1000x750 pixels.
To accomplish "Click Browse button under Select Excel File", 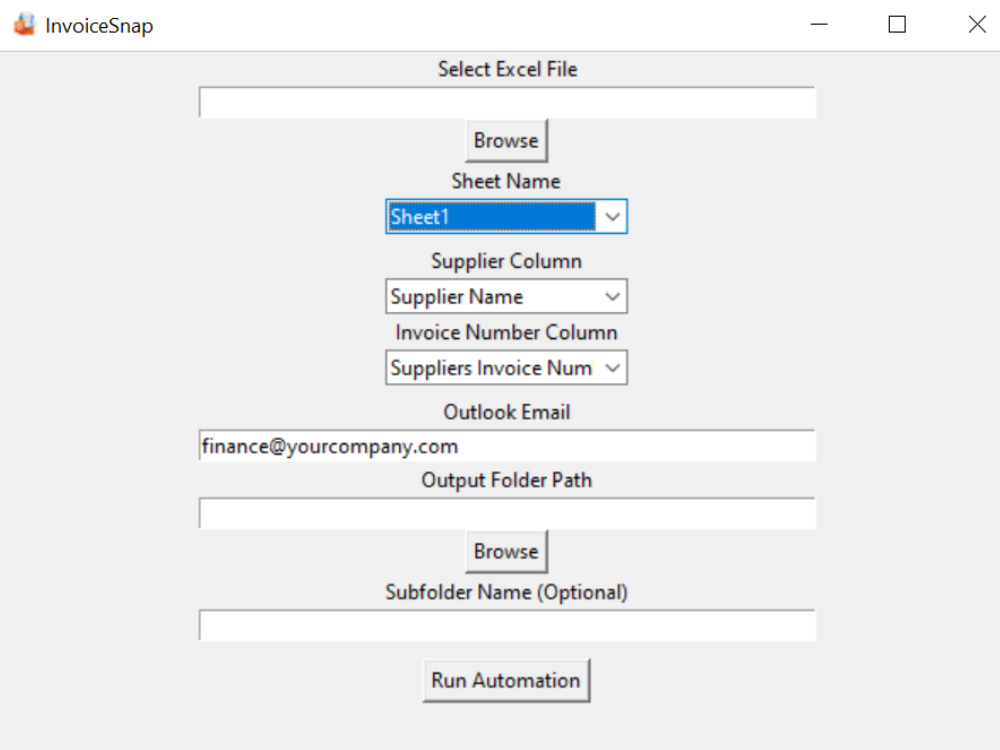I will (506, 140).
